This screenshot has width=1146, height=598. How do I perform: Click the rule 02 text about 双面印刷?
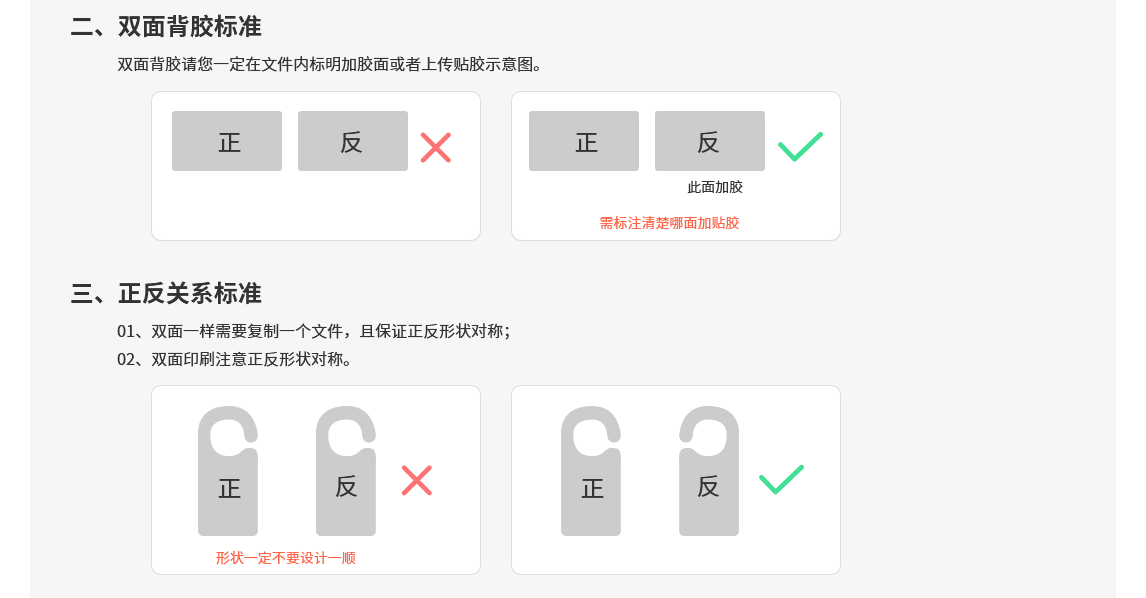click(x=235, y=359)
